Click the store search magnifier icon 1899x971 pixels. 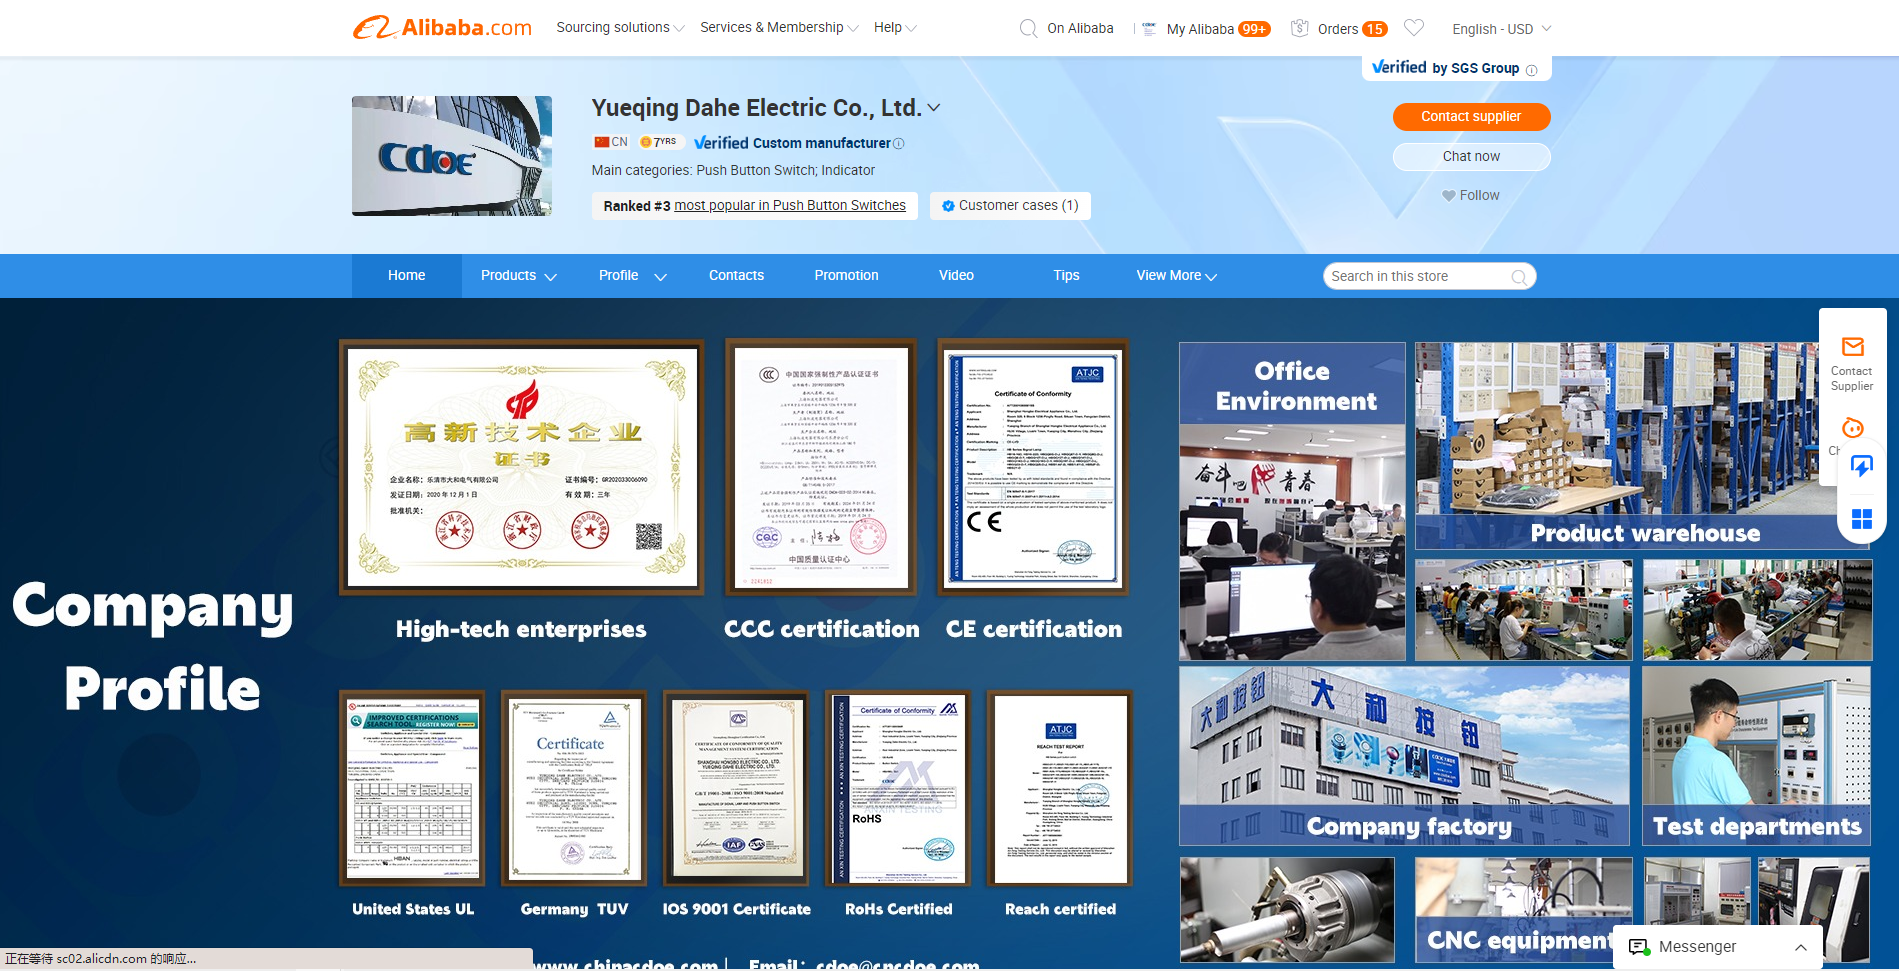coord(1519,277)
